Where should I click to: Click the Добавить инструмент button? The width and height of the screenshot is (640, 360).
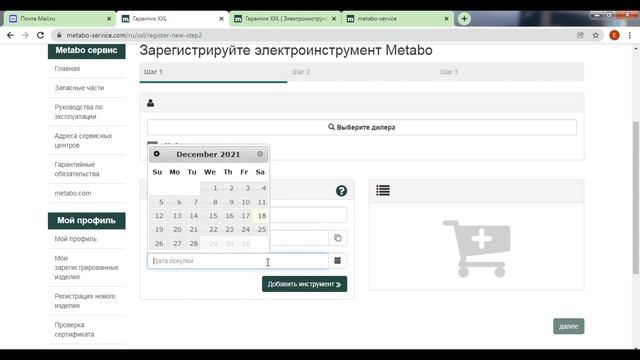point(304,284)
